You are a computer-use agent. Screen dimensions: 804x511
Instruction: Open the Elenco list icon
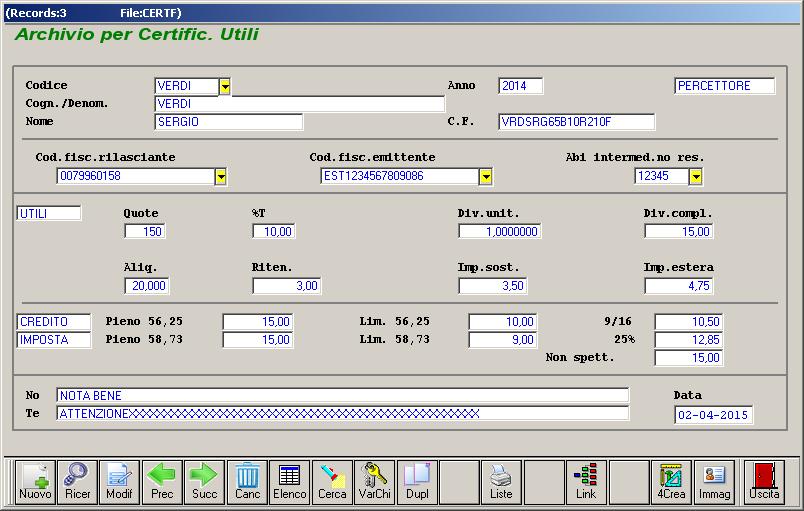[290, 481]
